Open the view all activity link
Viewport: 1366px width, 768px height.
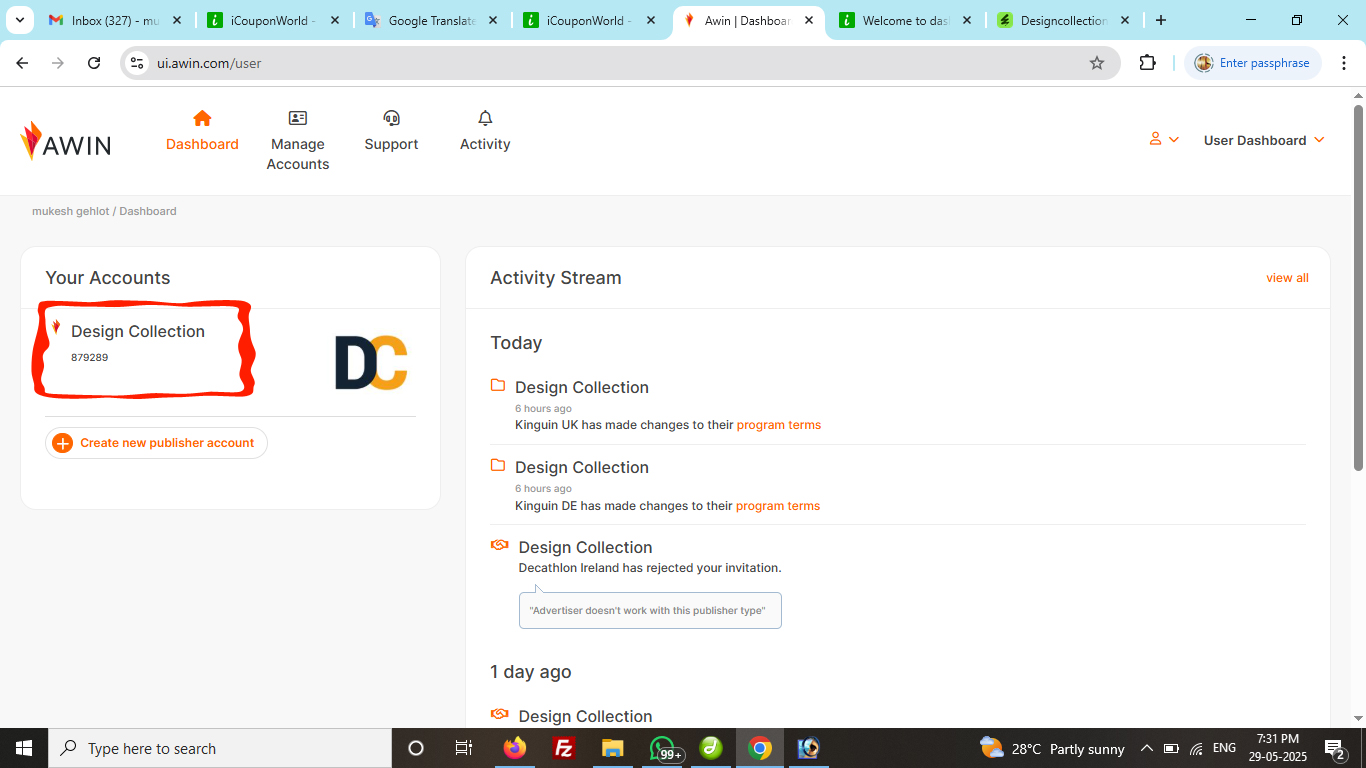point(1287,278)
